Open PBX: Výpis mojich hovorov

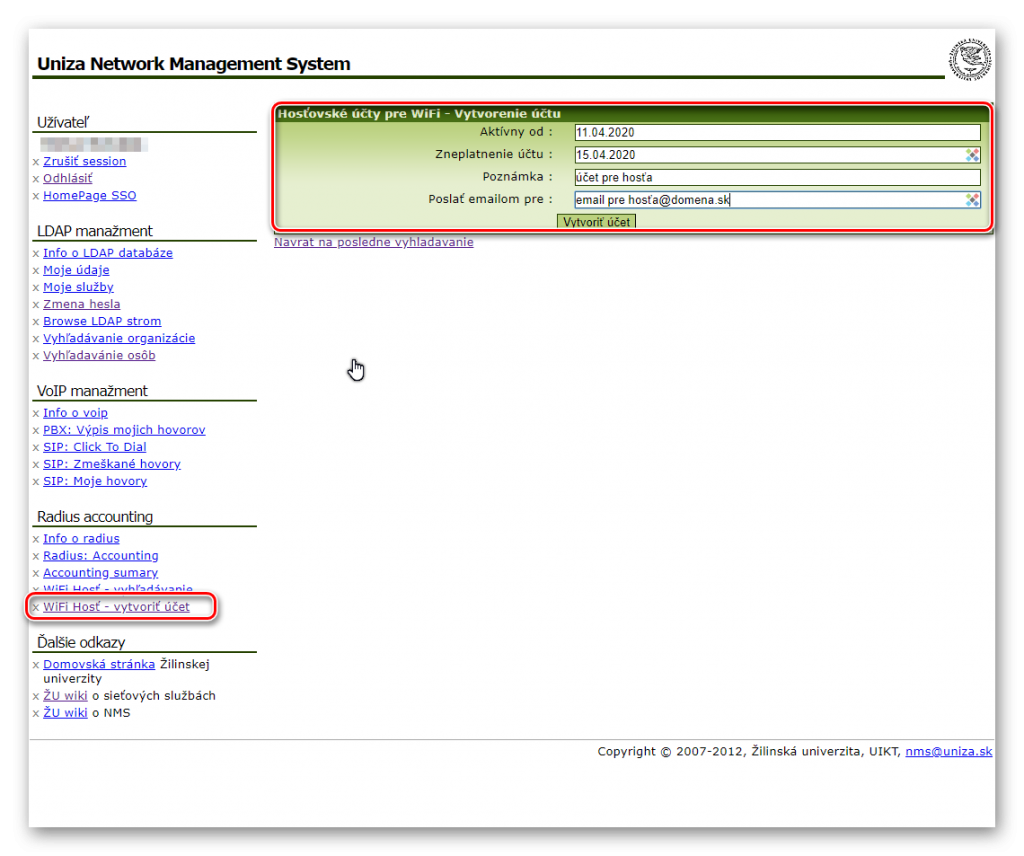click(124, 430)
